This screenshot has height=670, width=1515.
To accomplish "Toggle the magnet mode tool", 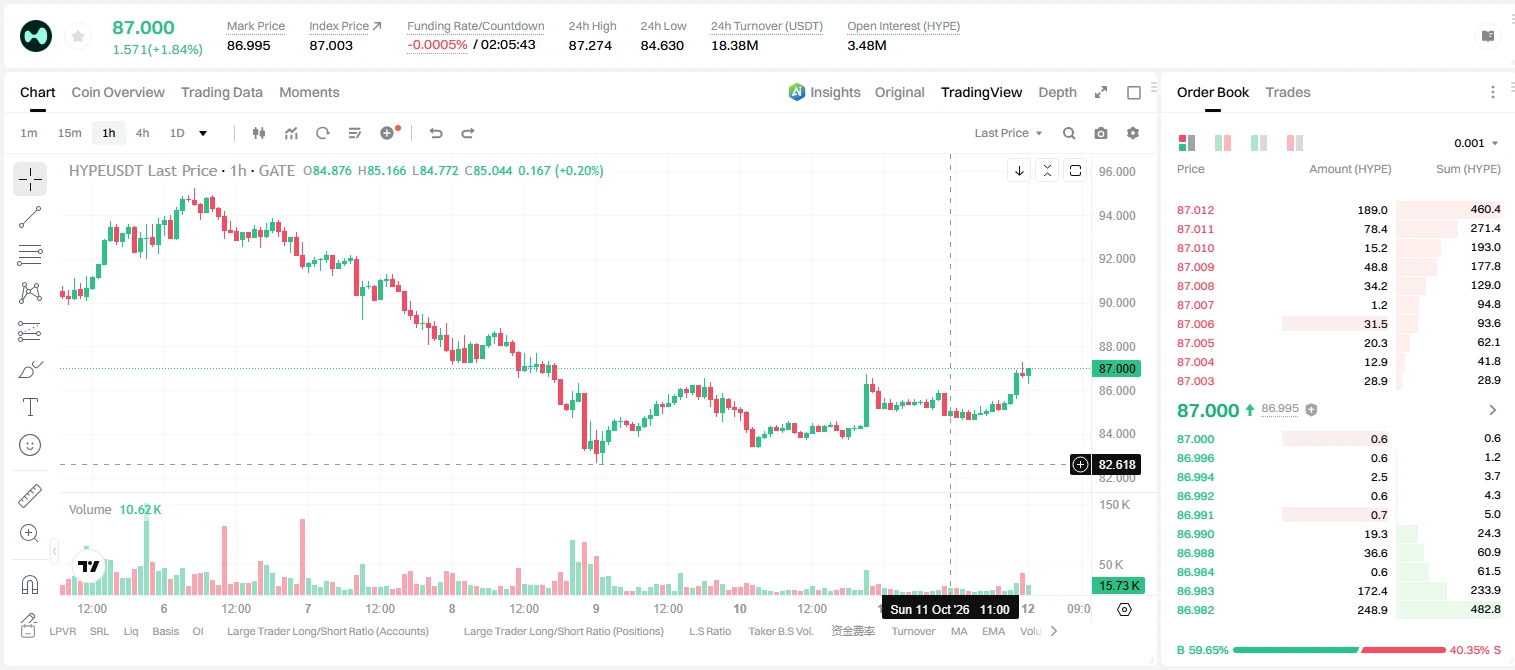I will pyautogui.click(x=30, y=584).
